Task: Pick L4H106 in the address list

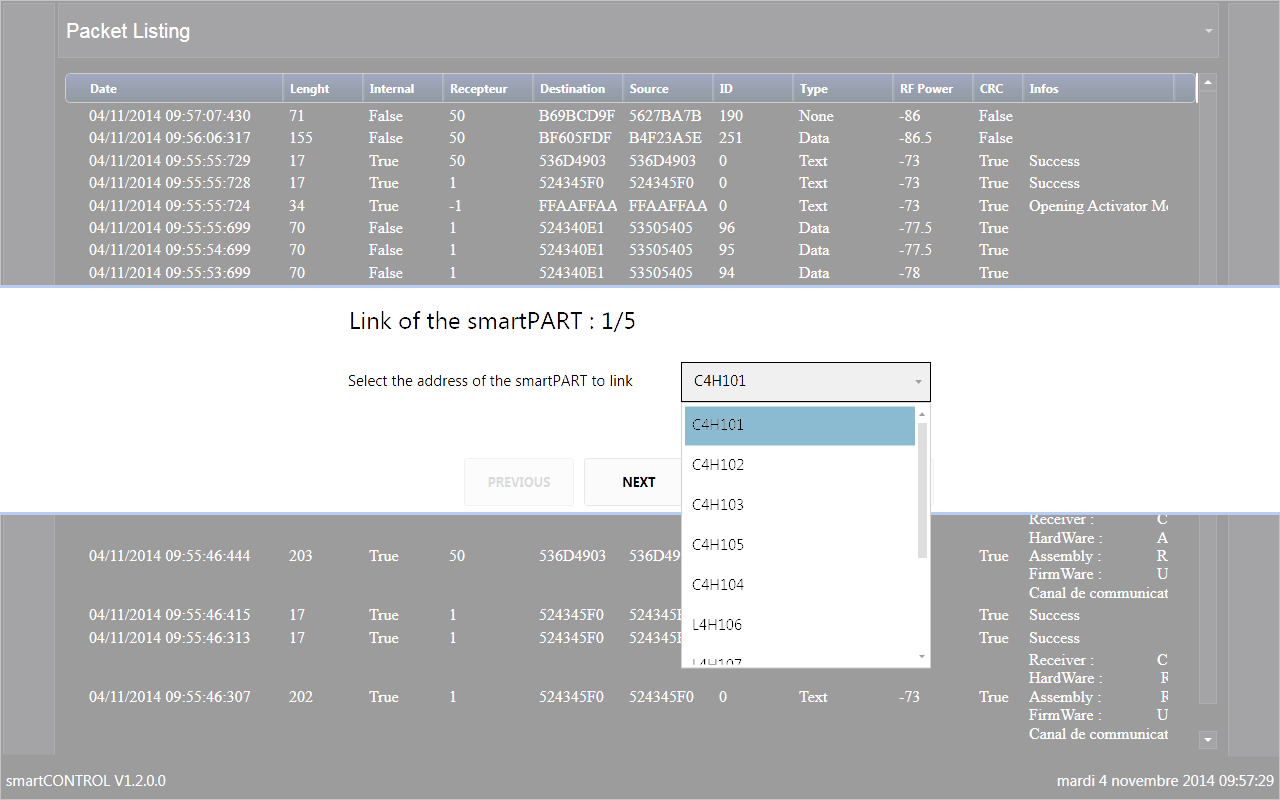Action: (x=800, y=625)
